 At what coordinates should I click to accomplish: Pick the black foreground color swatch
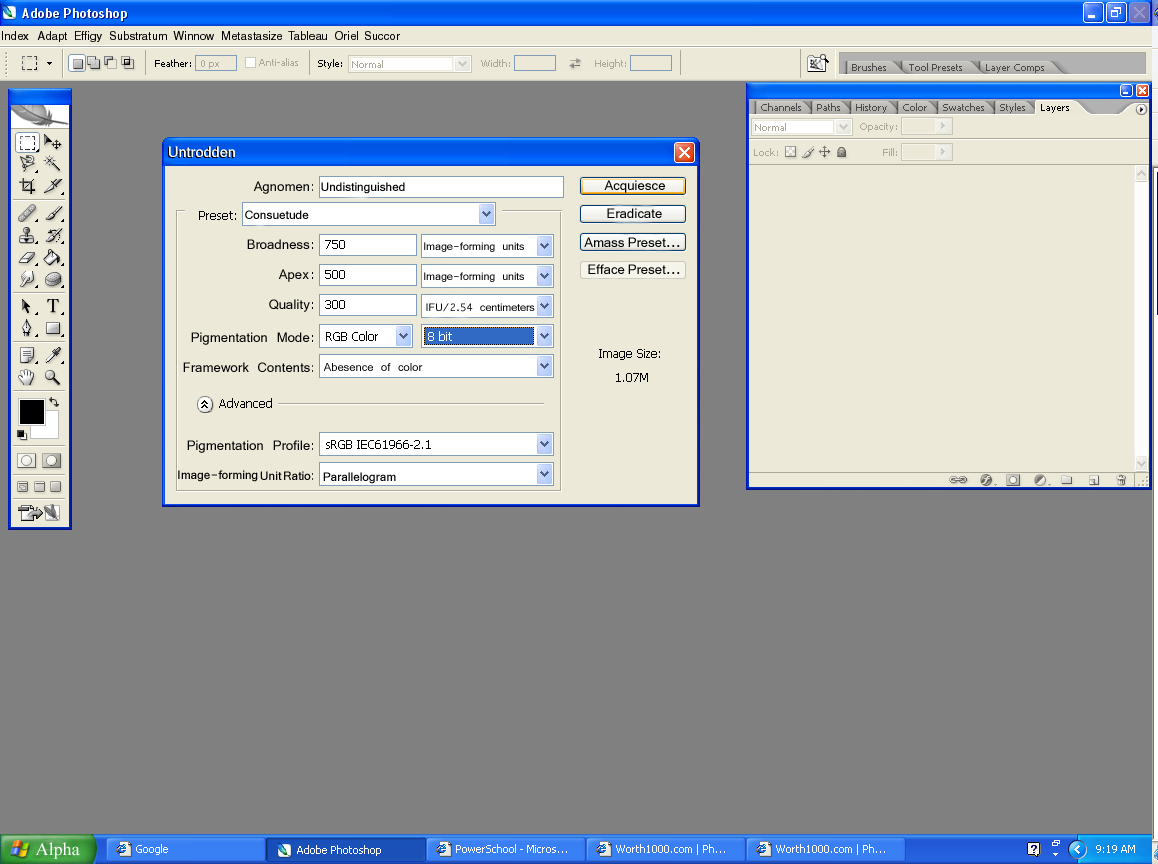pos(31,412)
